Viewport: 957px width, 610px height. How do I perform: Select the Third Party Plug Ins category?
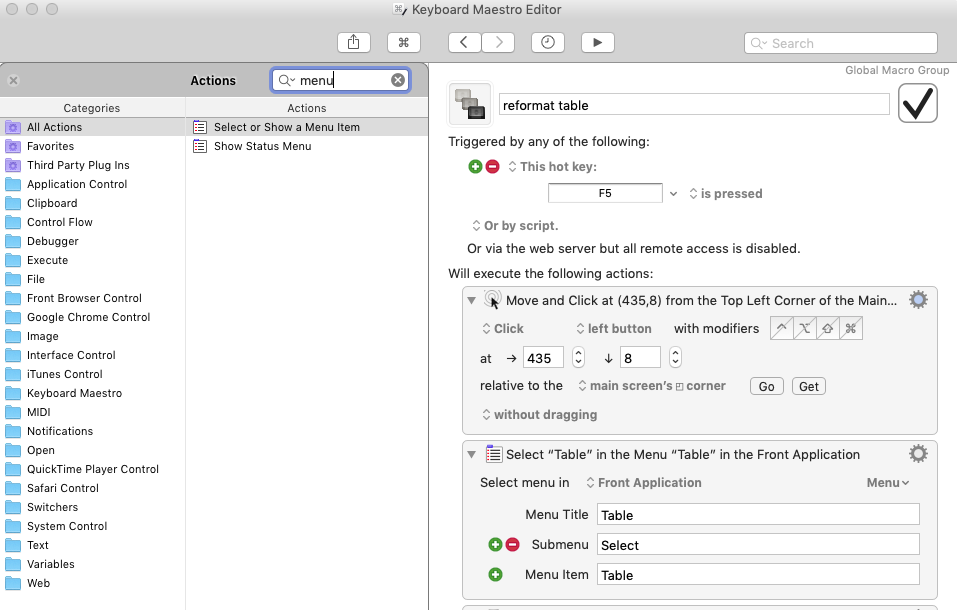point(93,165)
